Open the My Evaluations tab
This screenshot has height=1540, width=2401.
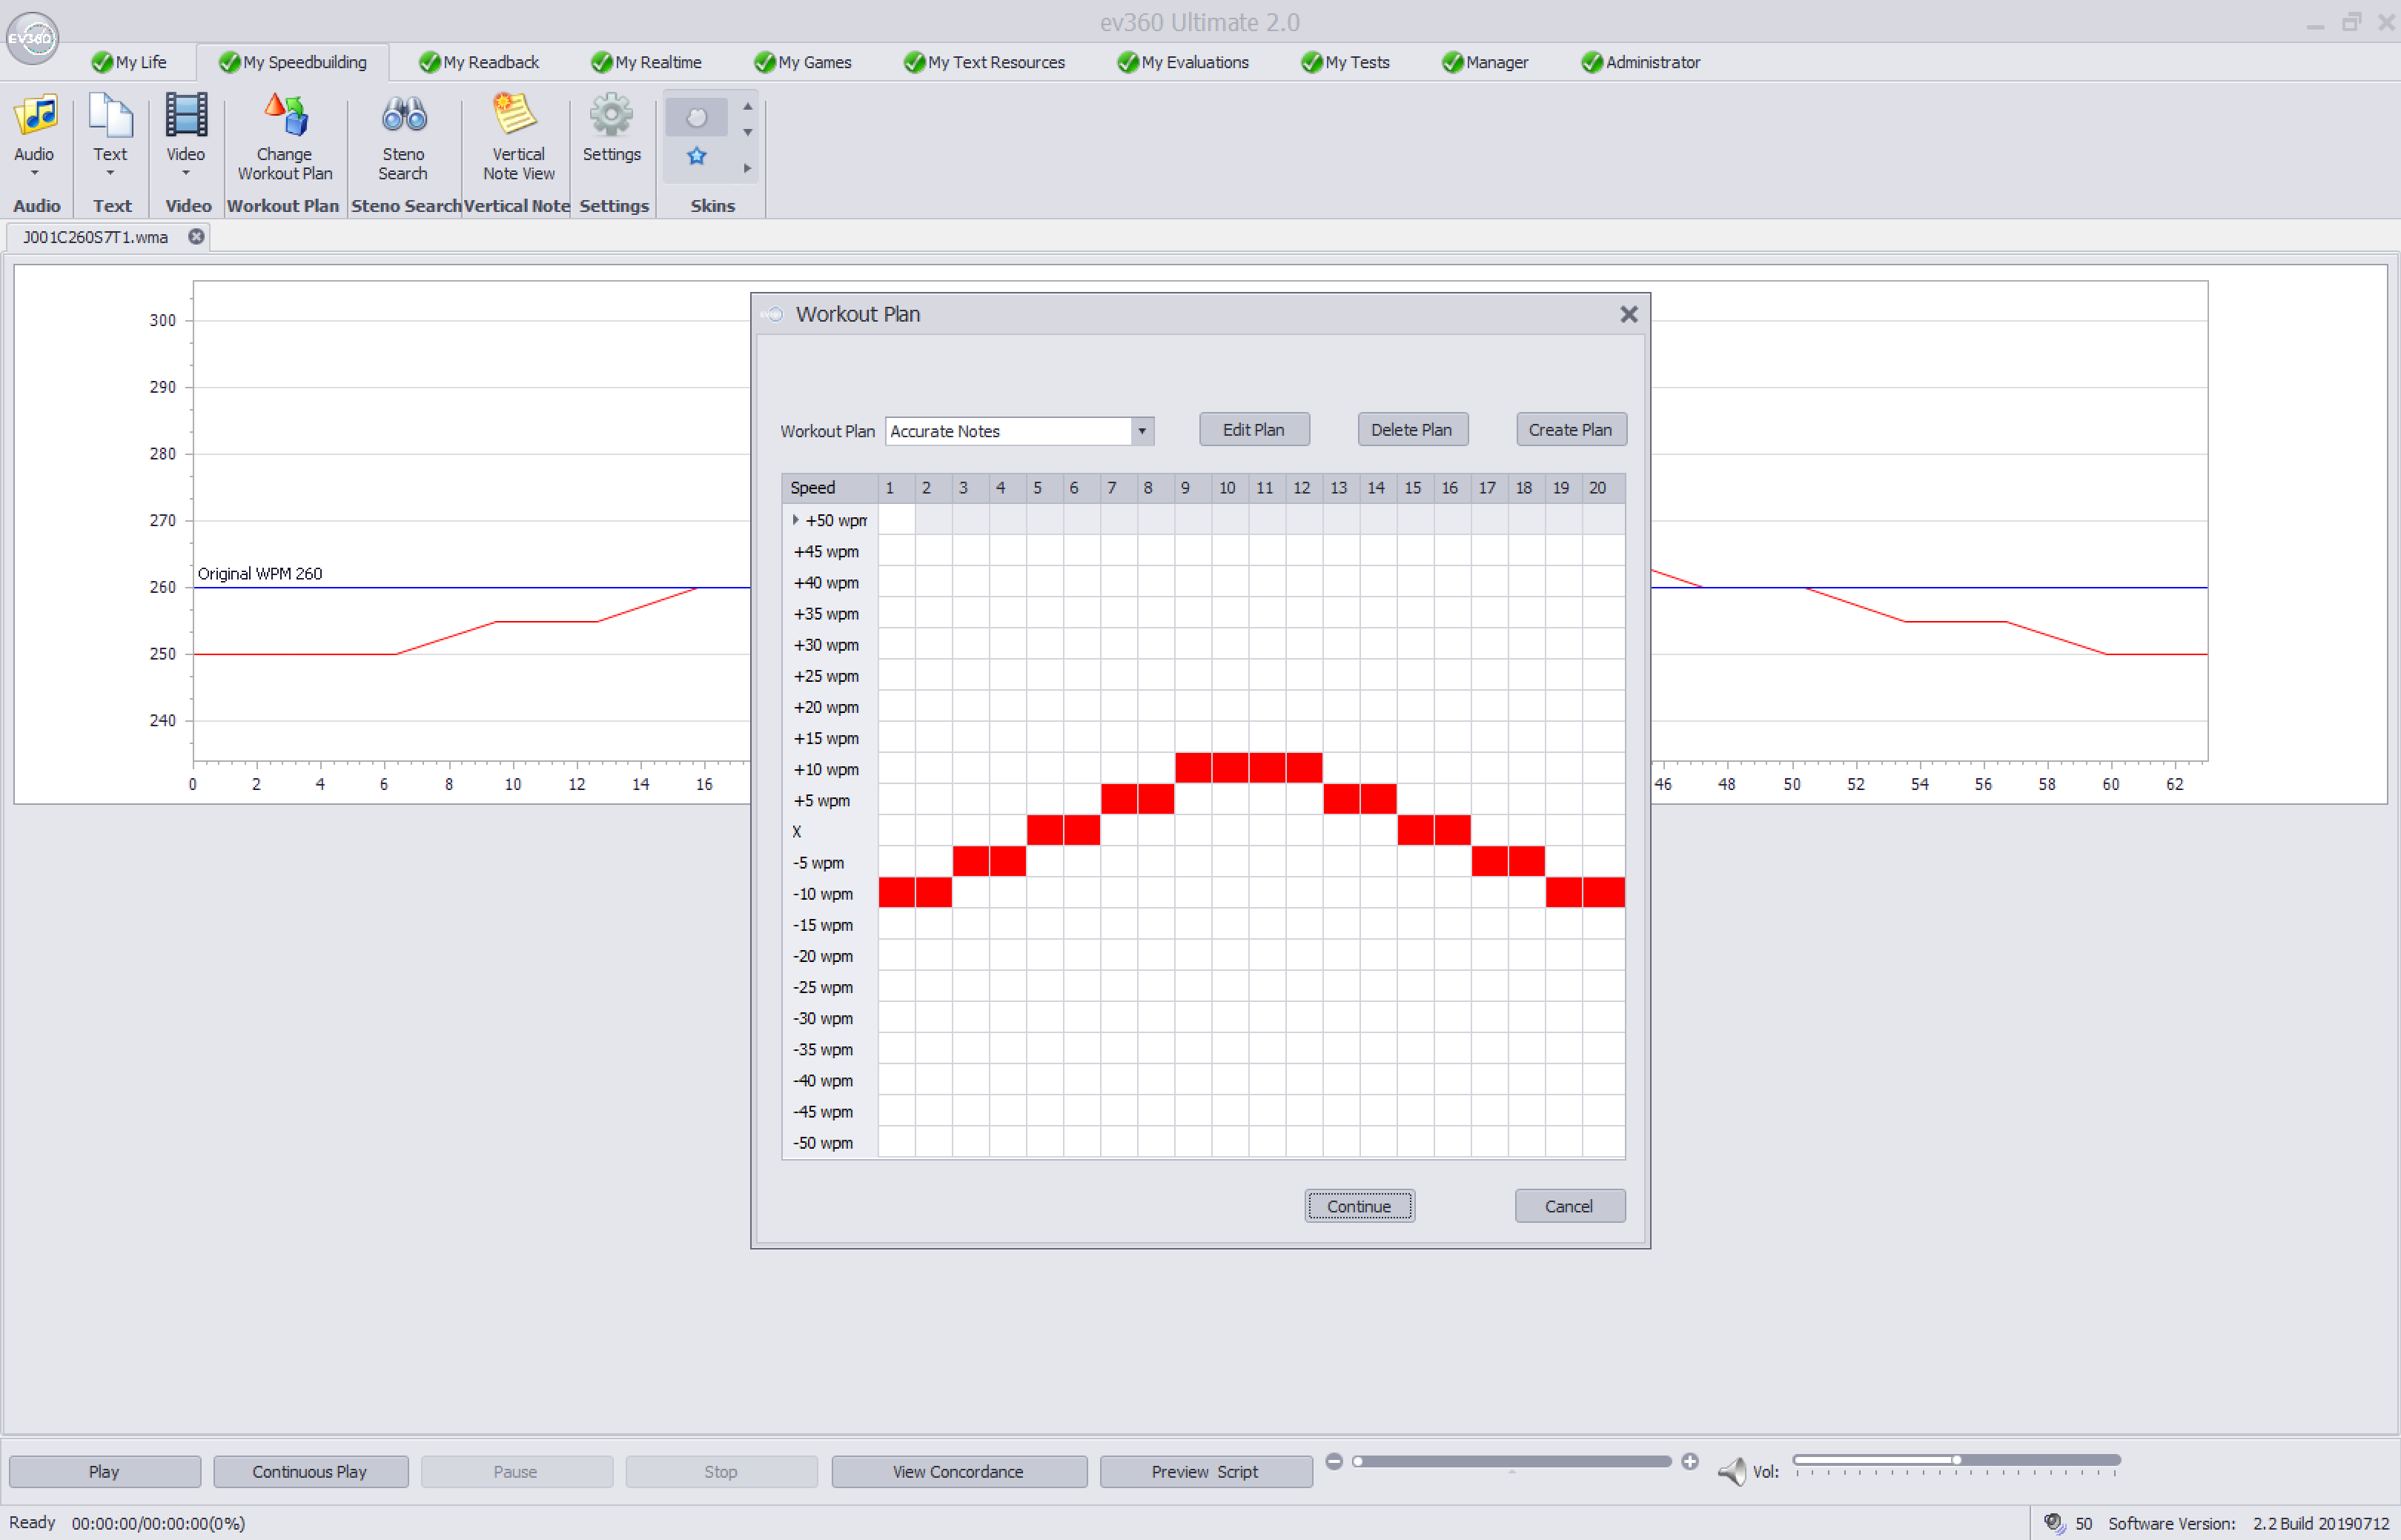pos(1184,62)
